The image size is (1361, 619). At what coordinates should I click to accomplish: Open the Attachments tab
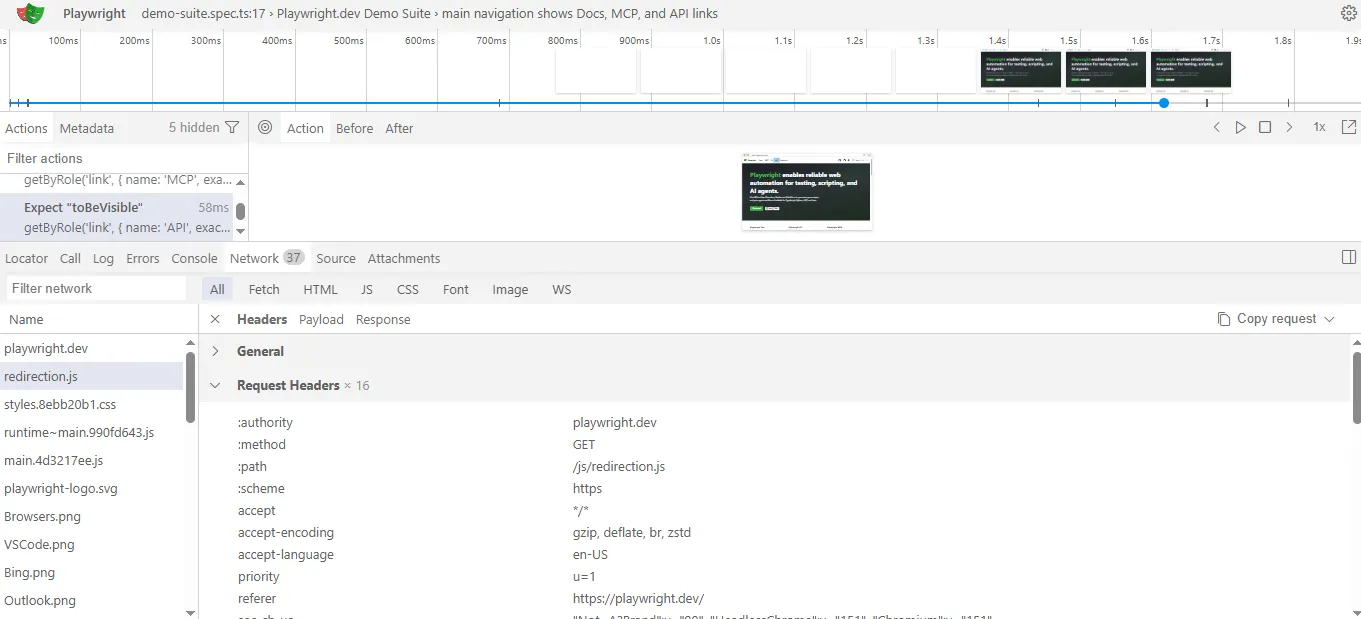404,258
